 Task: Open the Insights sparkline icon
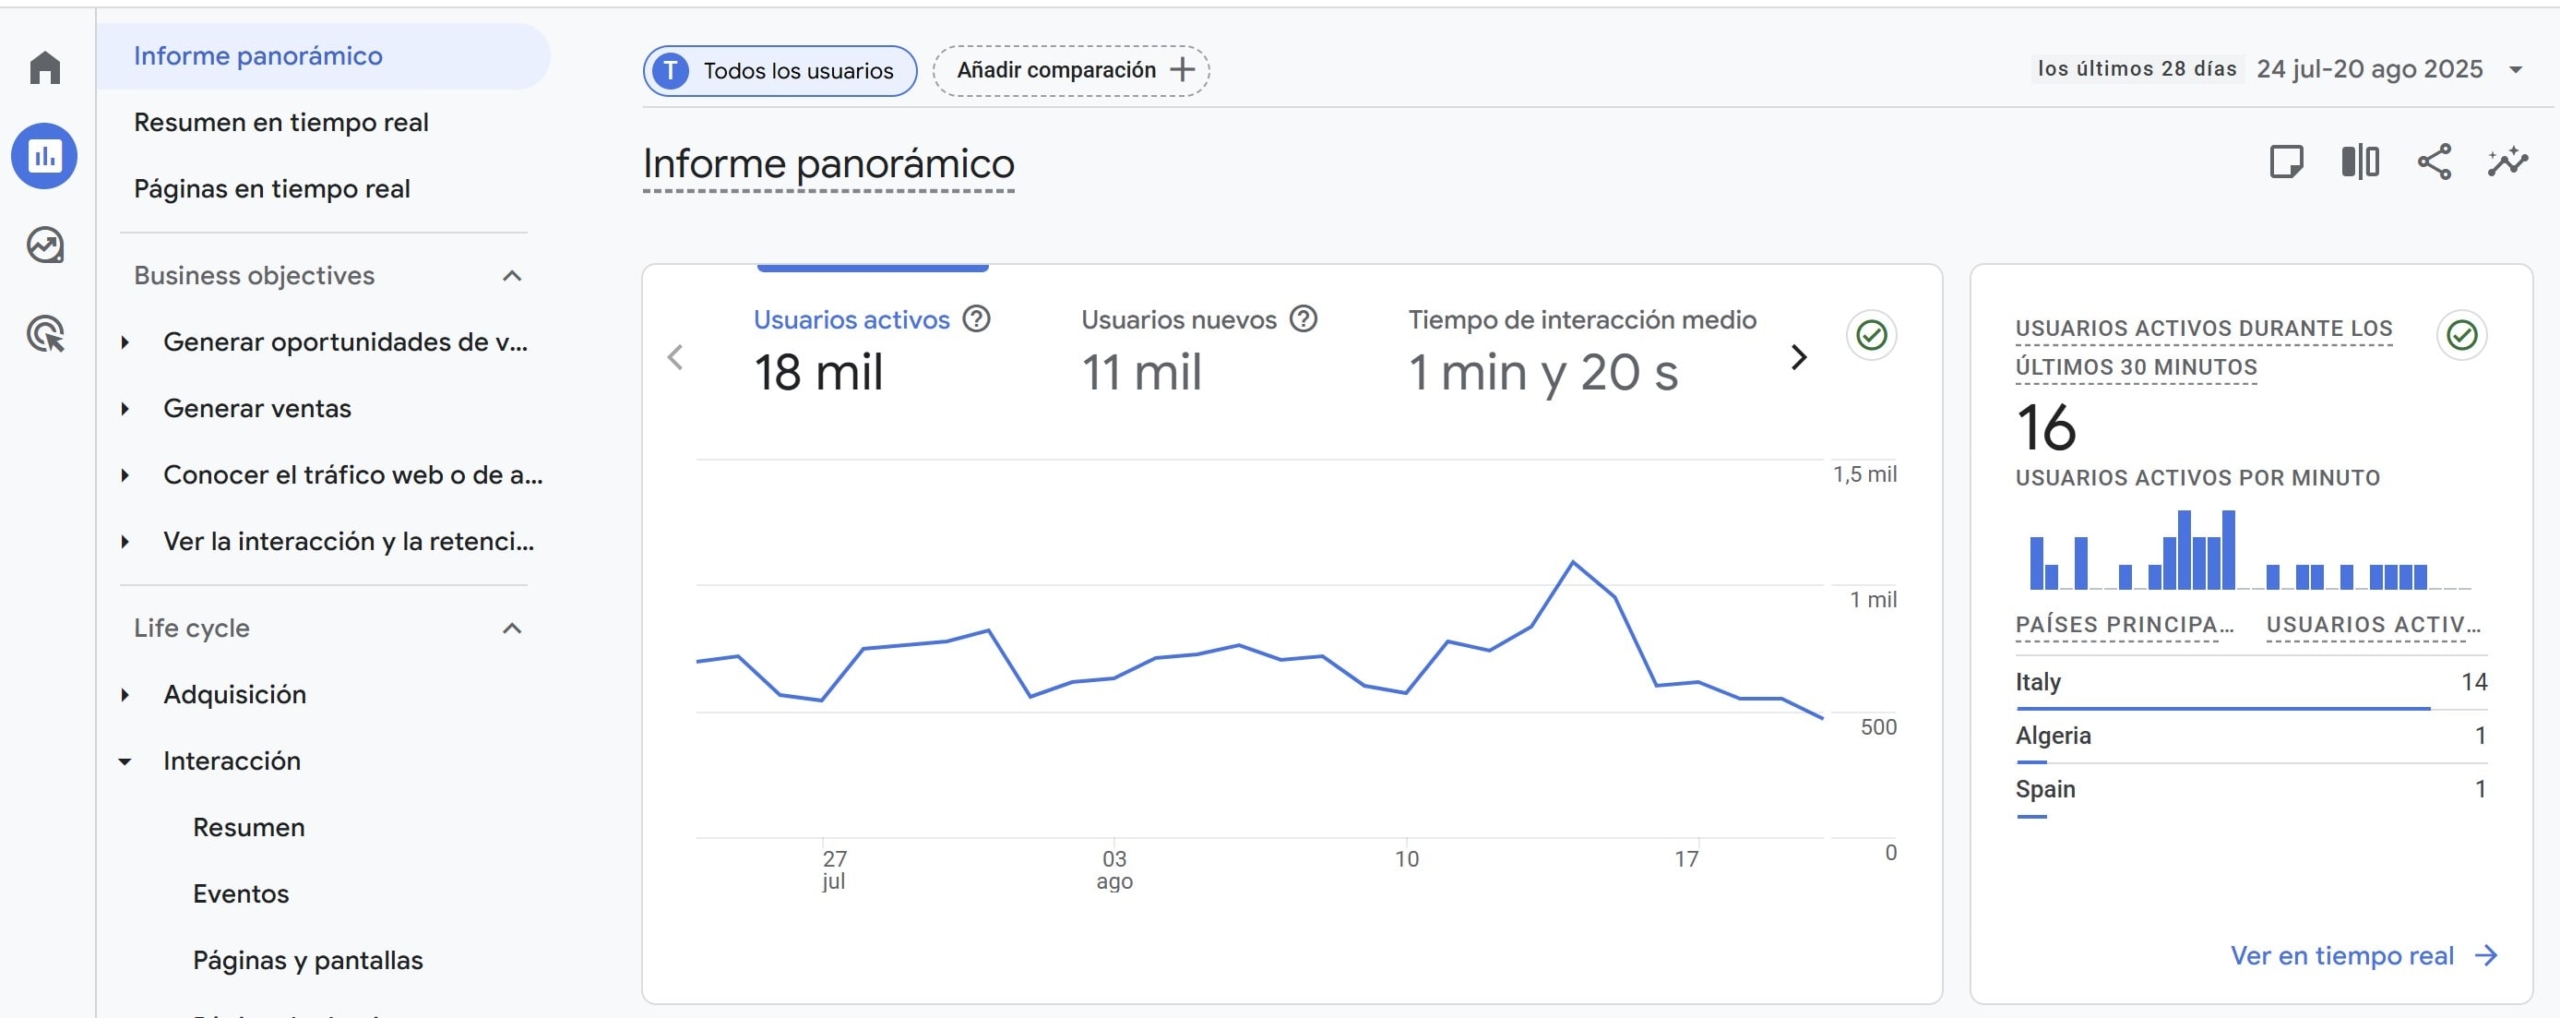click(x=2508, y=161)
